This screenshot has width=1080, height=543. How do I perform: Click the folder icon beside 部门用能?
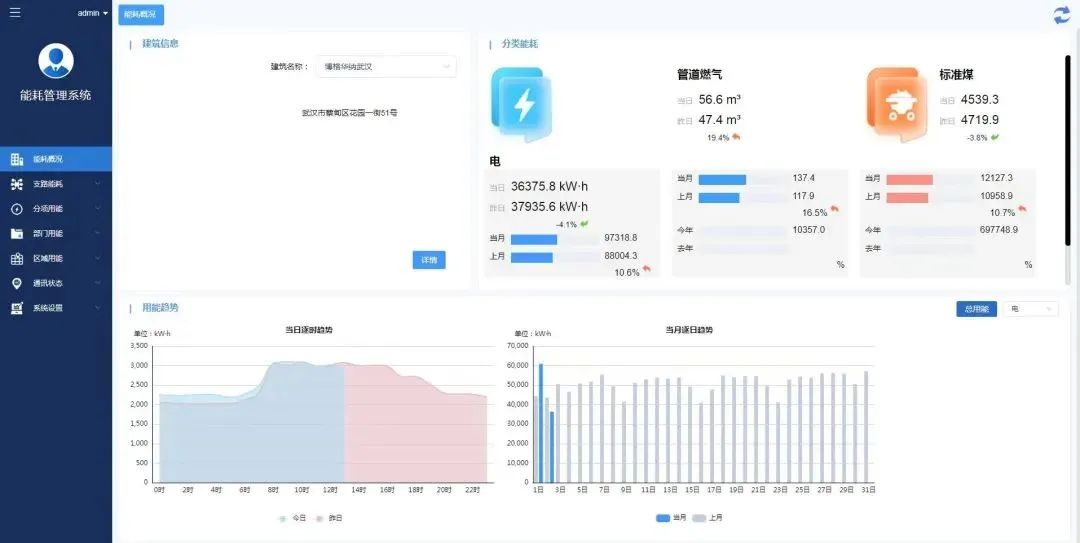pyautogui.click(x=17, y=234)
